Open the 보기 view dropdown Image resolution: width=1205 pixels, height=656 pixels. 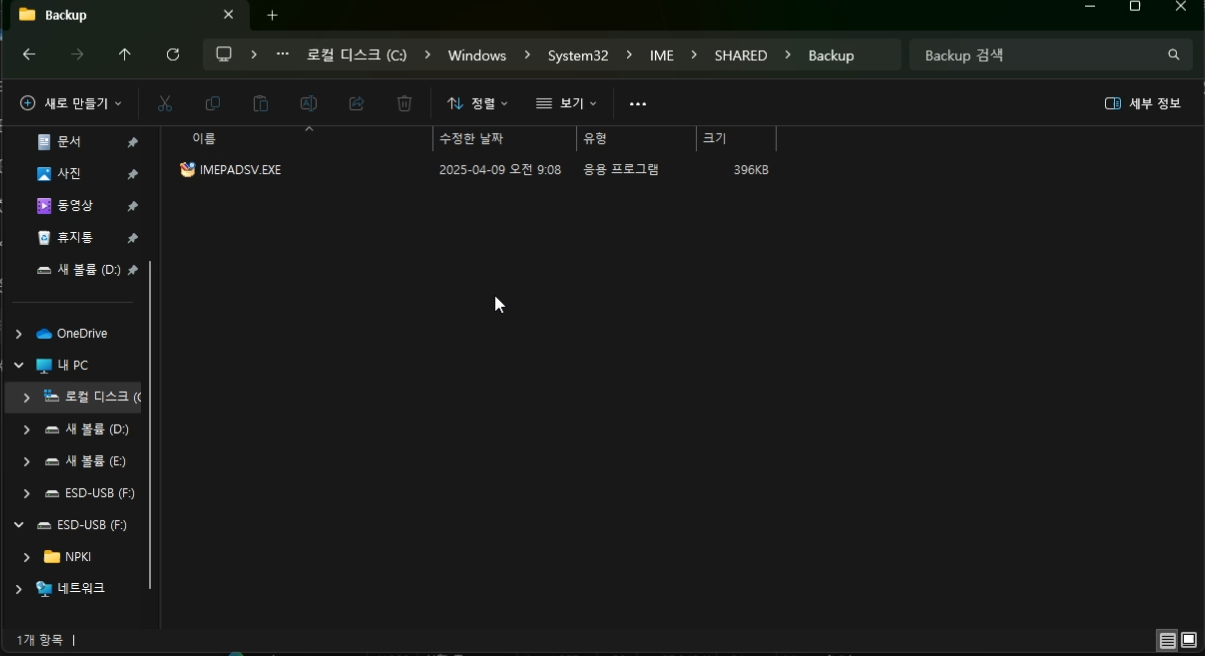(566, 104)
